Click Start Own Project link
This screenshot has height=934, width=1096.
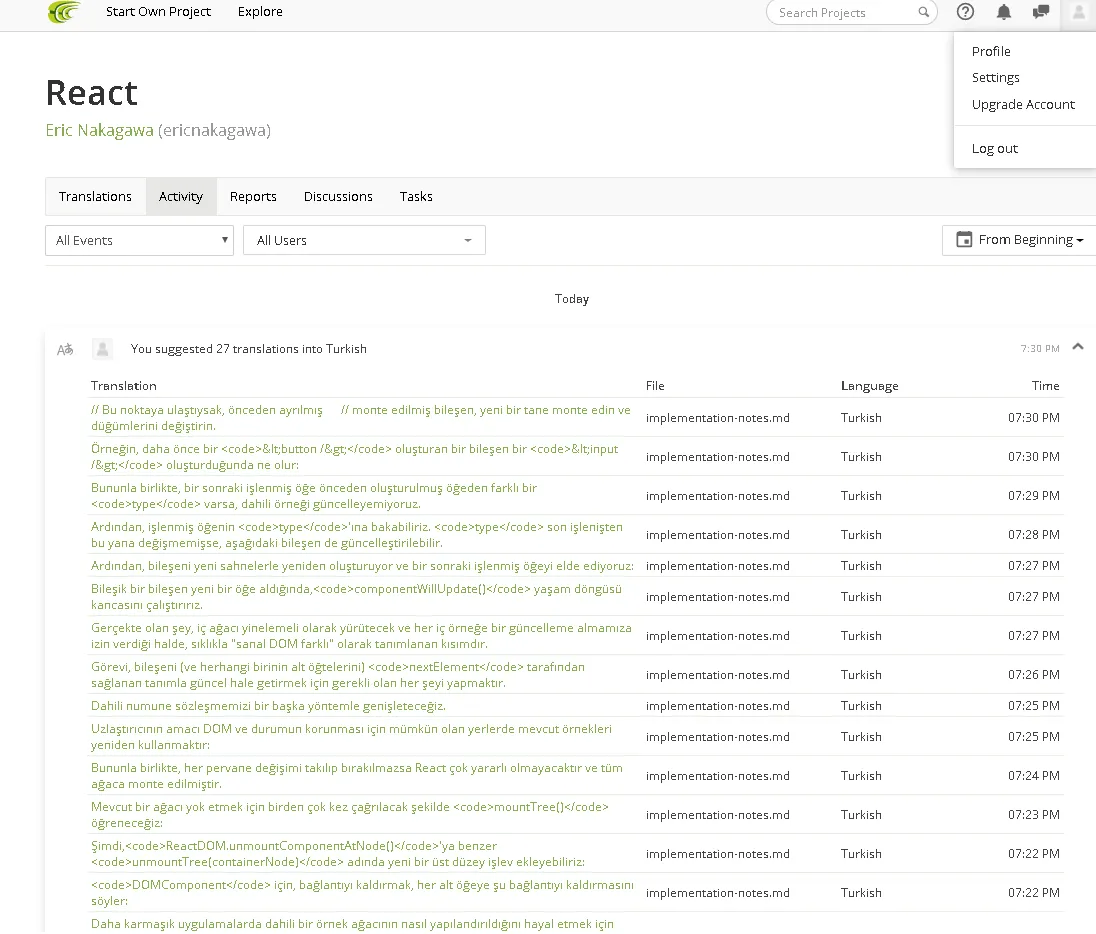(x=158, y=12)
